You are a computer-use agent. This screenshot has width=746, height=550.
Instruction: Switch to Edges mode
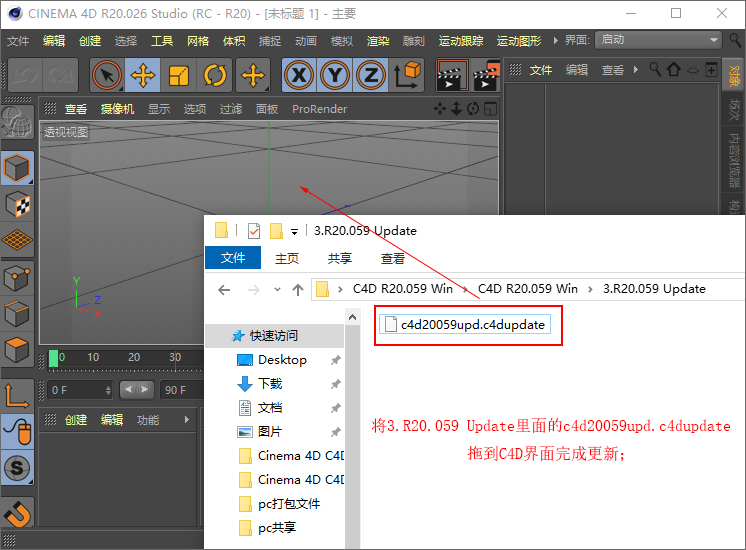point(17,314)
